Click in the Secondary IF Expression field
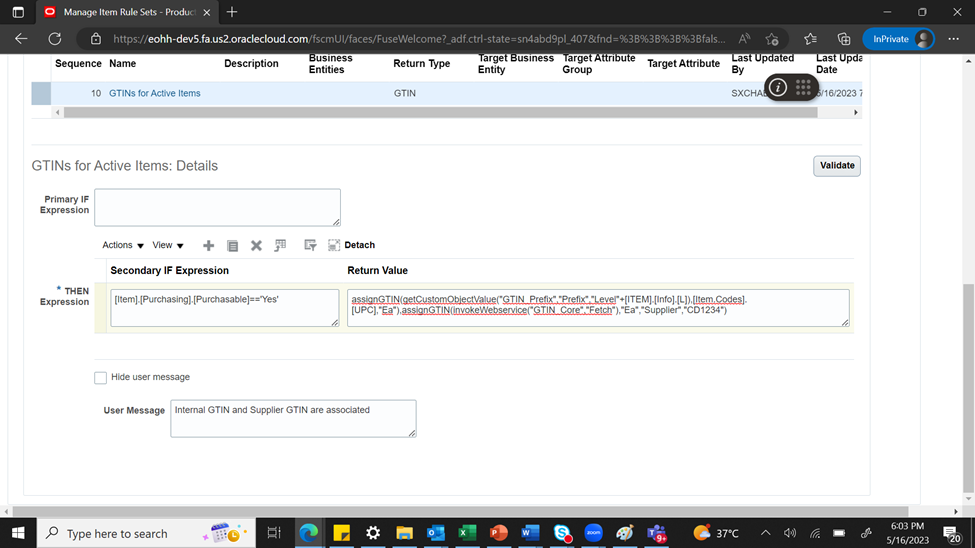This screenshot has width=975, height=548. 224,308
